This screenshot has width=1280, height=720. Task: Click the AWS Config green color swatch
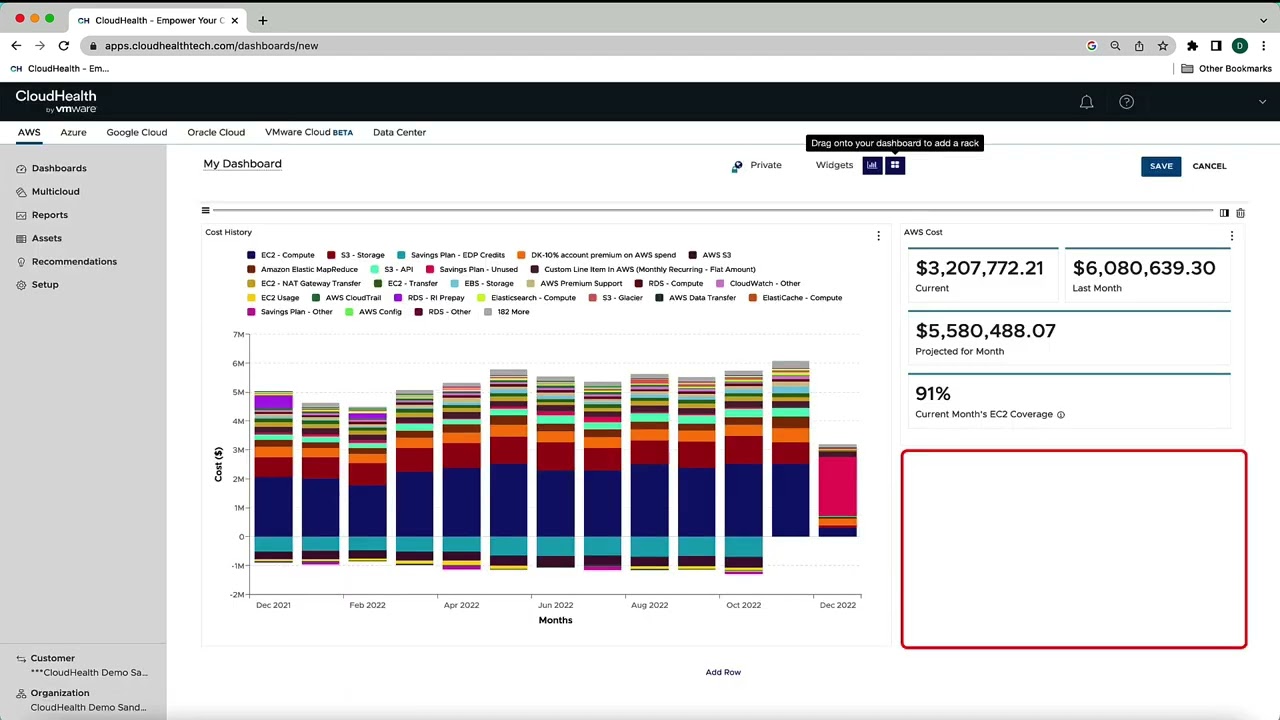coord(349,312)
